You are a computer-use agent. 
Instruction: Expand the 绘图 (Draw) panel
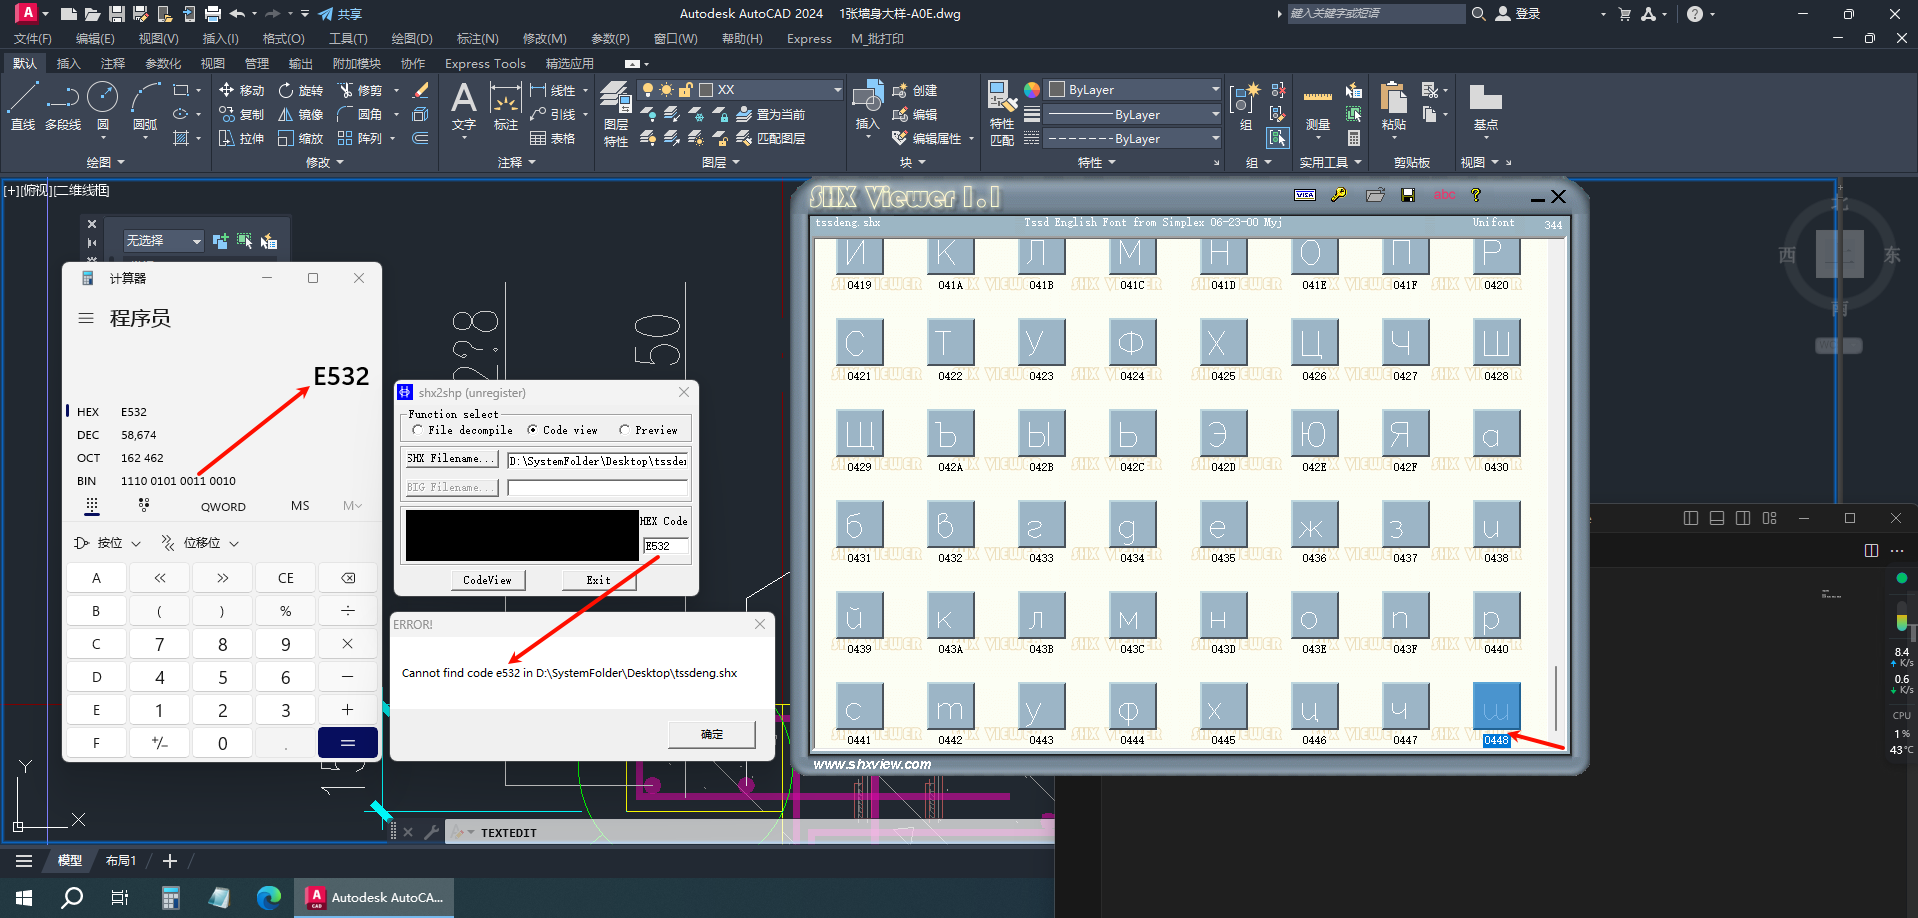coord(105,162)
